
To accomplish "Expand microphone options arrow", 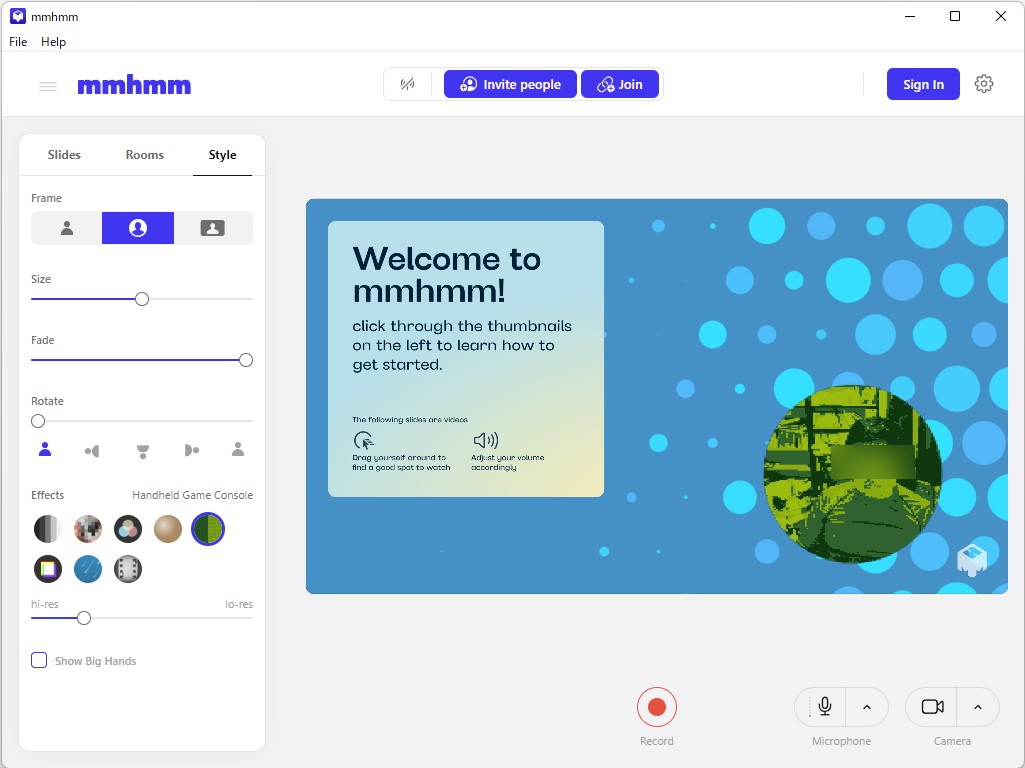I will tap(867, 707).
